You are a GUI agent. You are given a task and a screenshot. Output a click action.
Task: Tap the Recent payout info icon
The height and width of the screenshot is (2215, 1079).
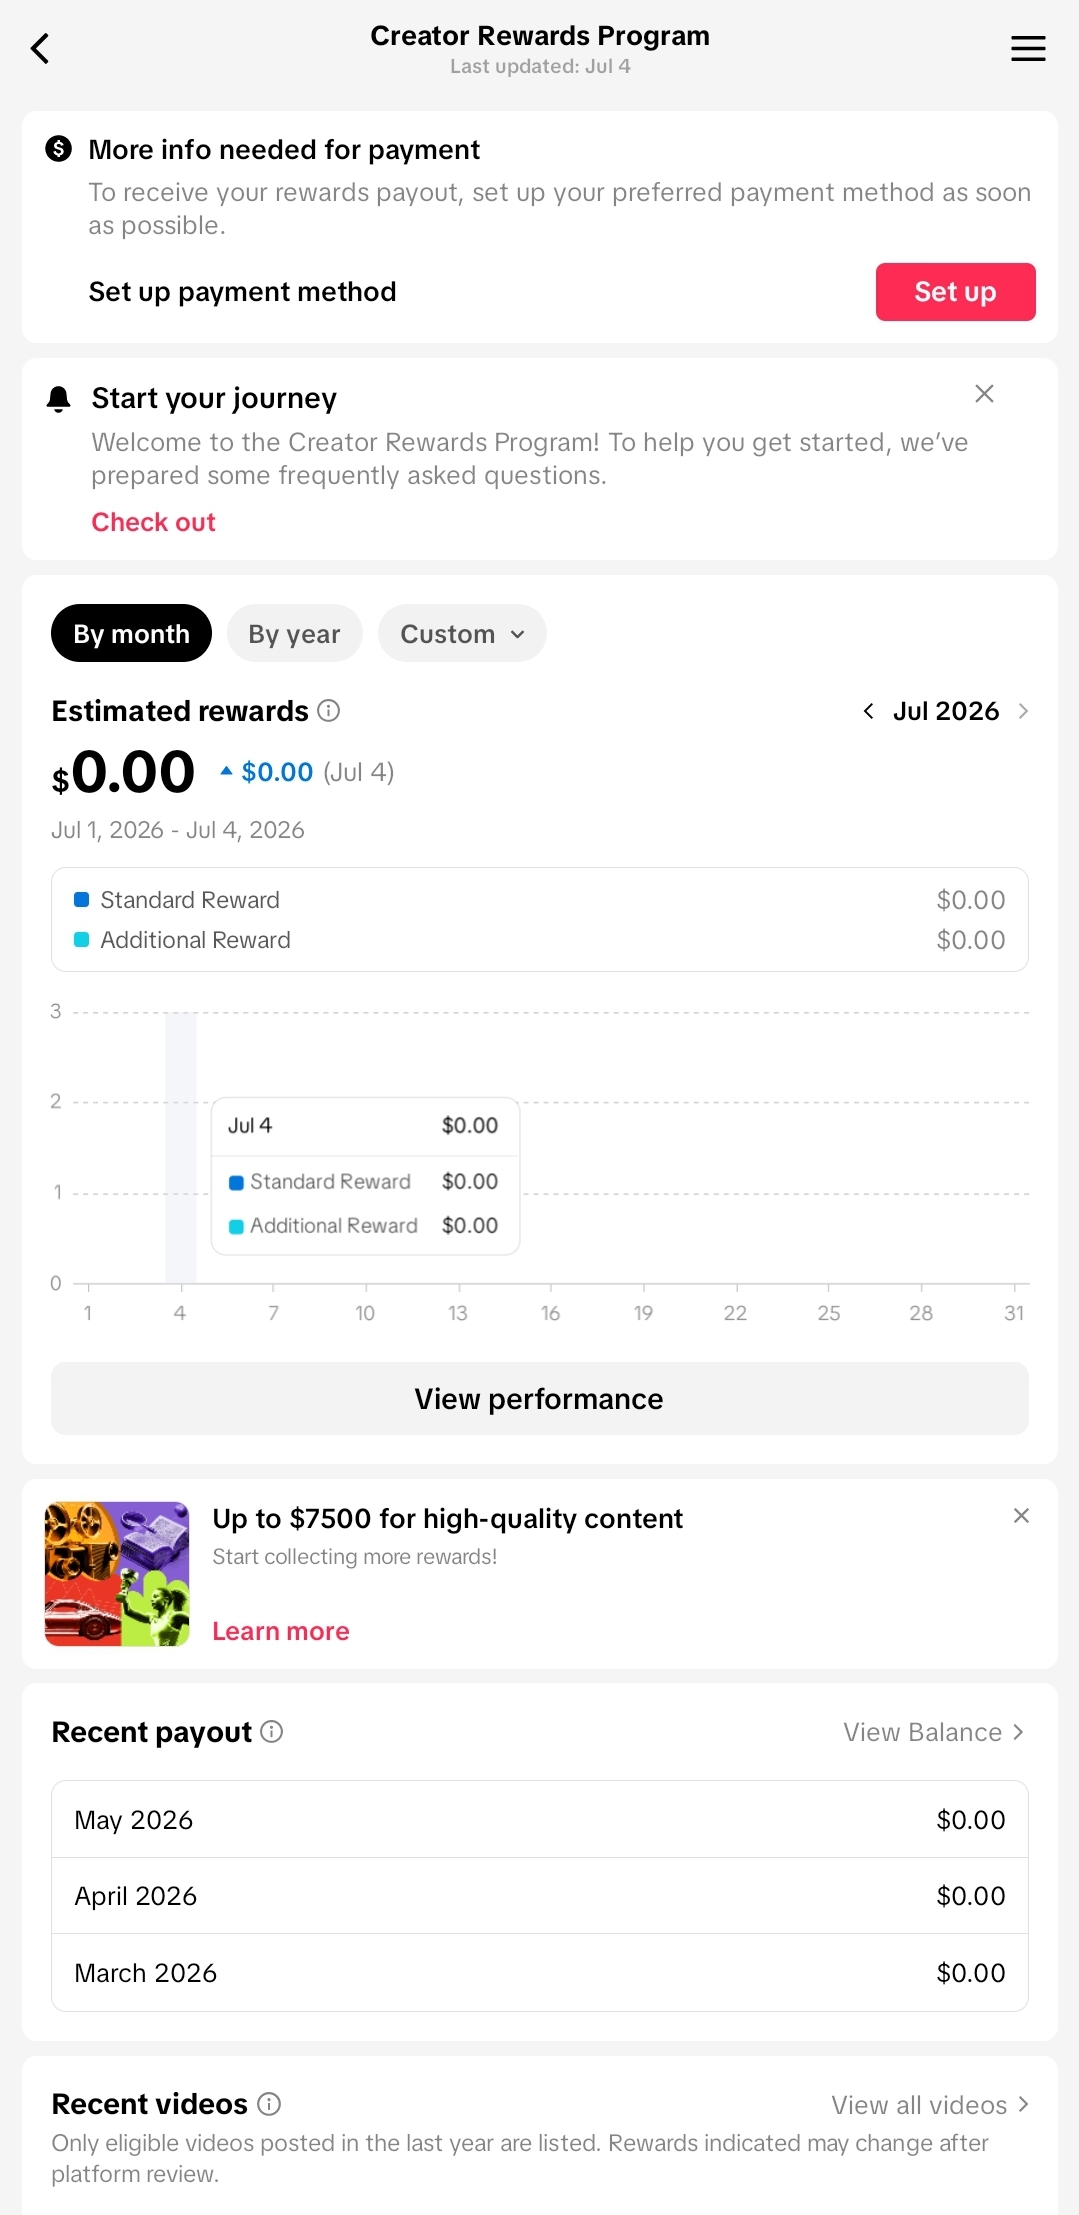(272, 1731)
